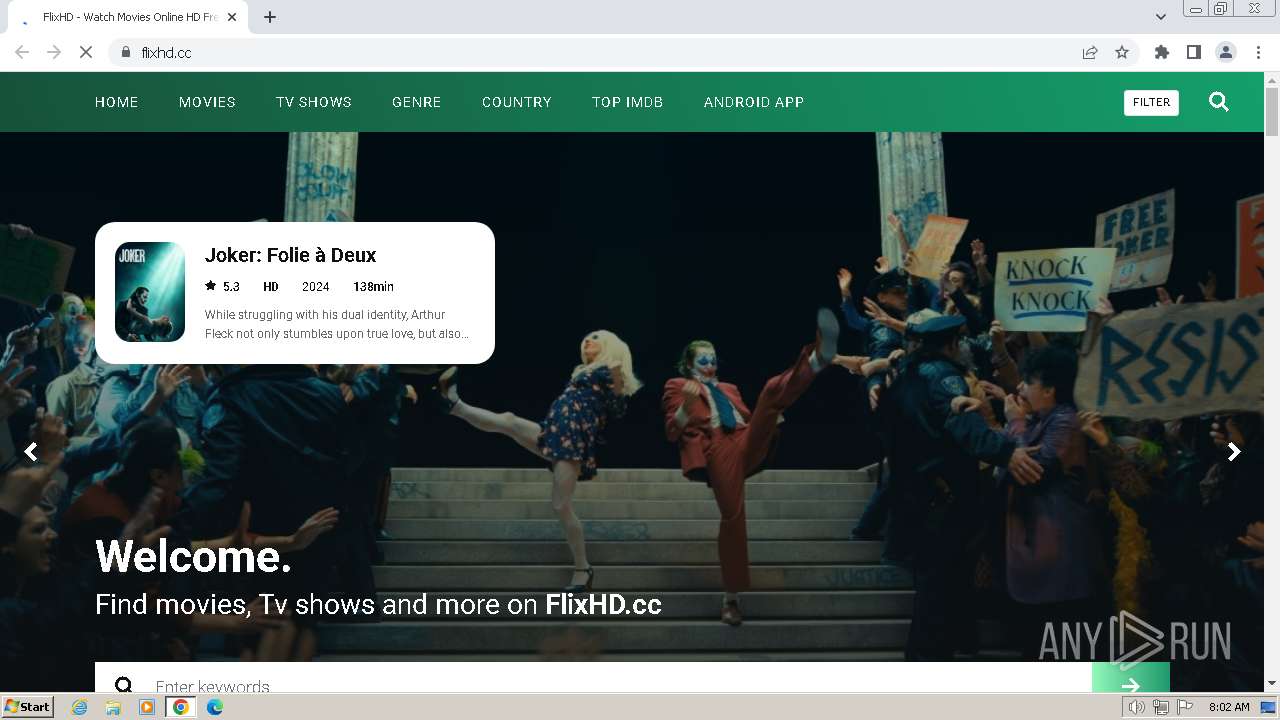Click the 5.3 star rating
The image size is (1280, 720).
pos(223,286)
